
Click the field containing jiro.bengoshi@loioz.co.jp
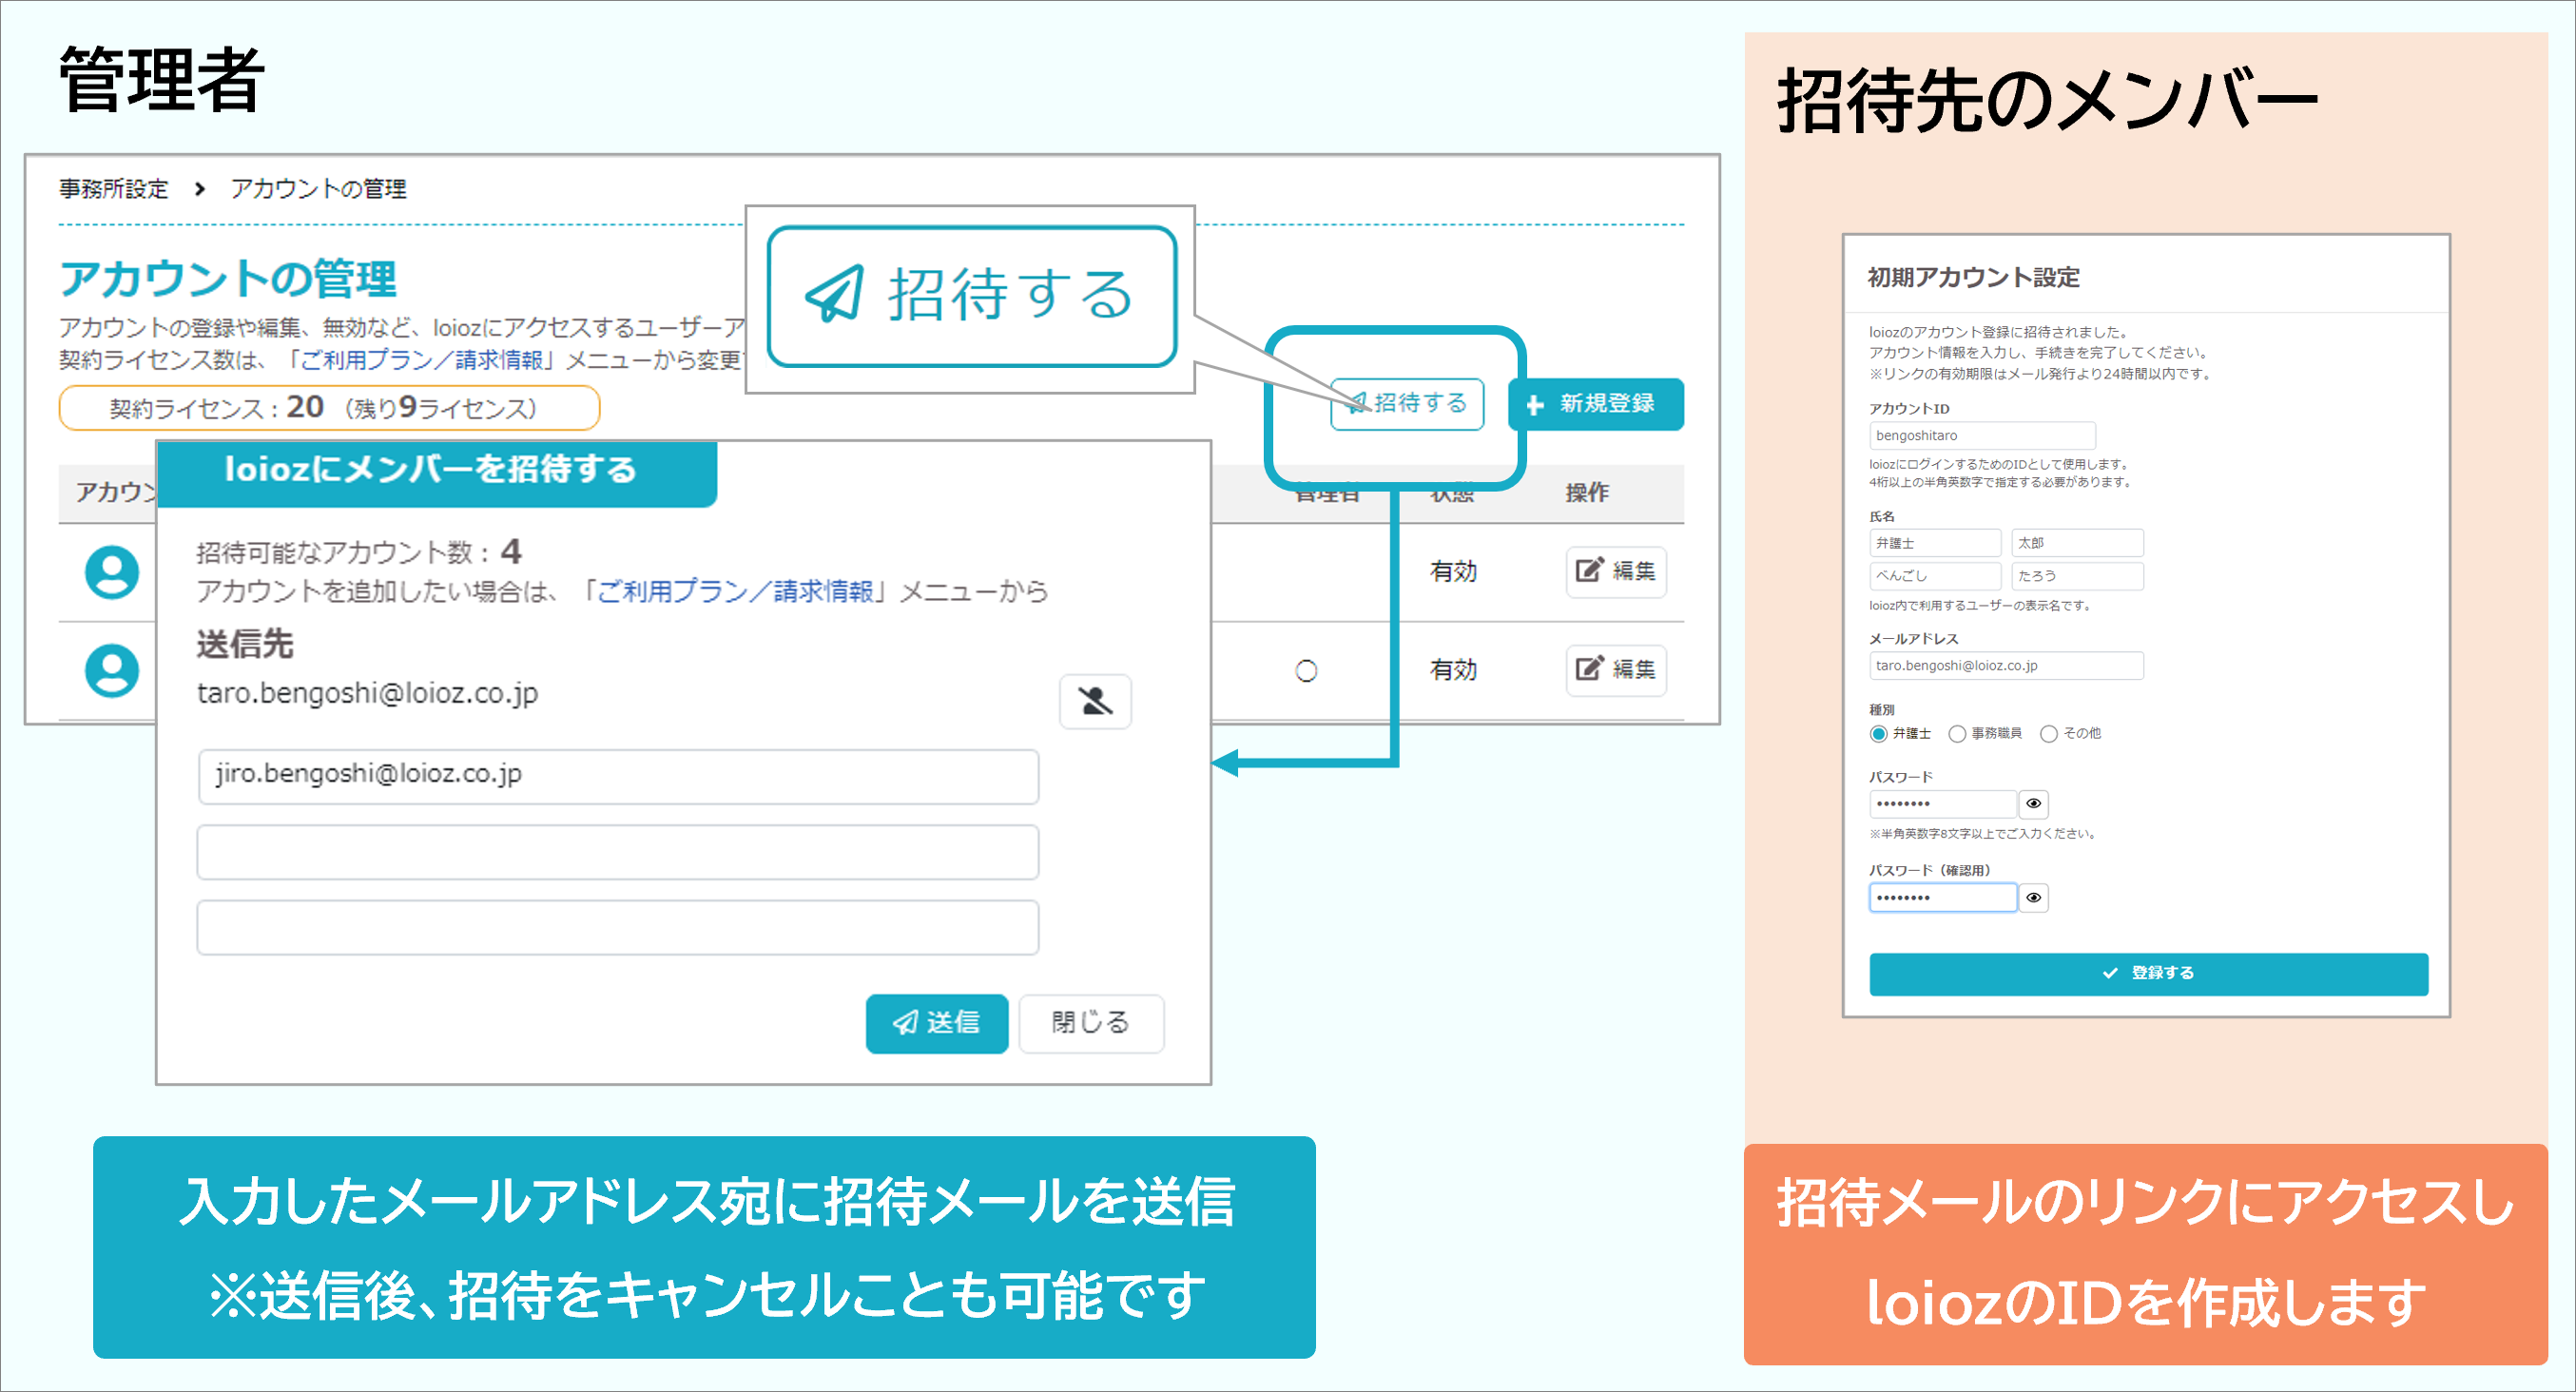point(618,776)
